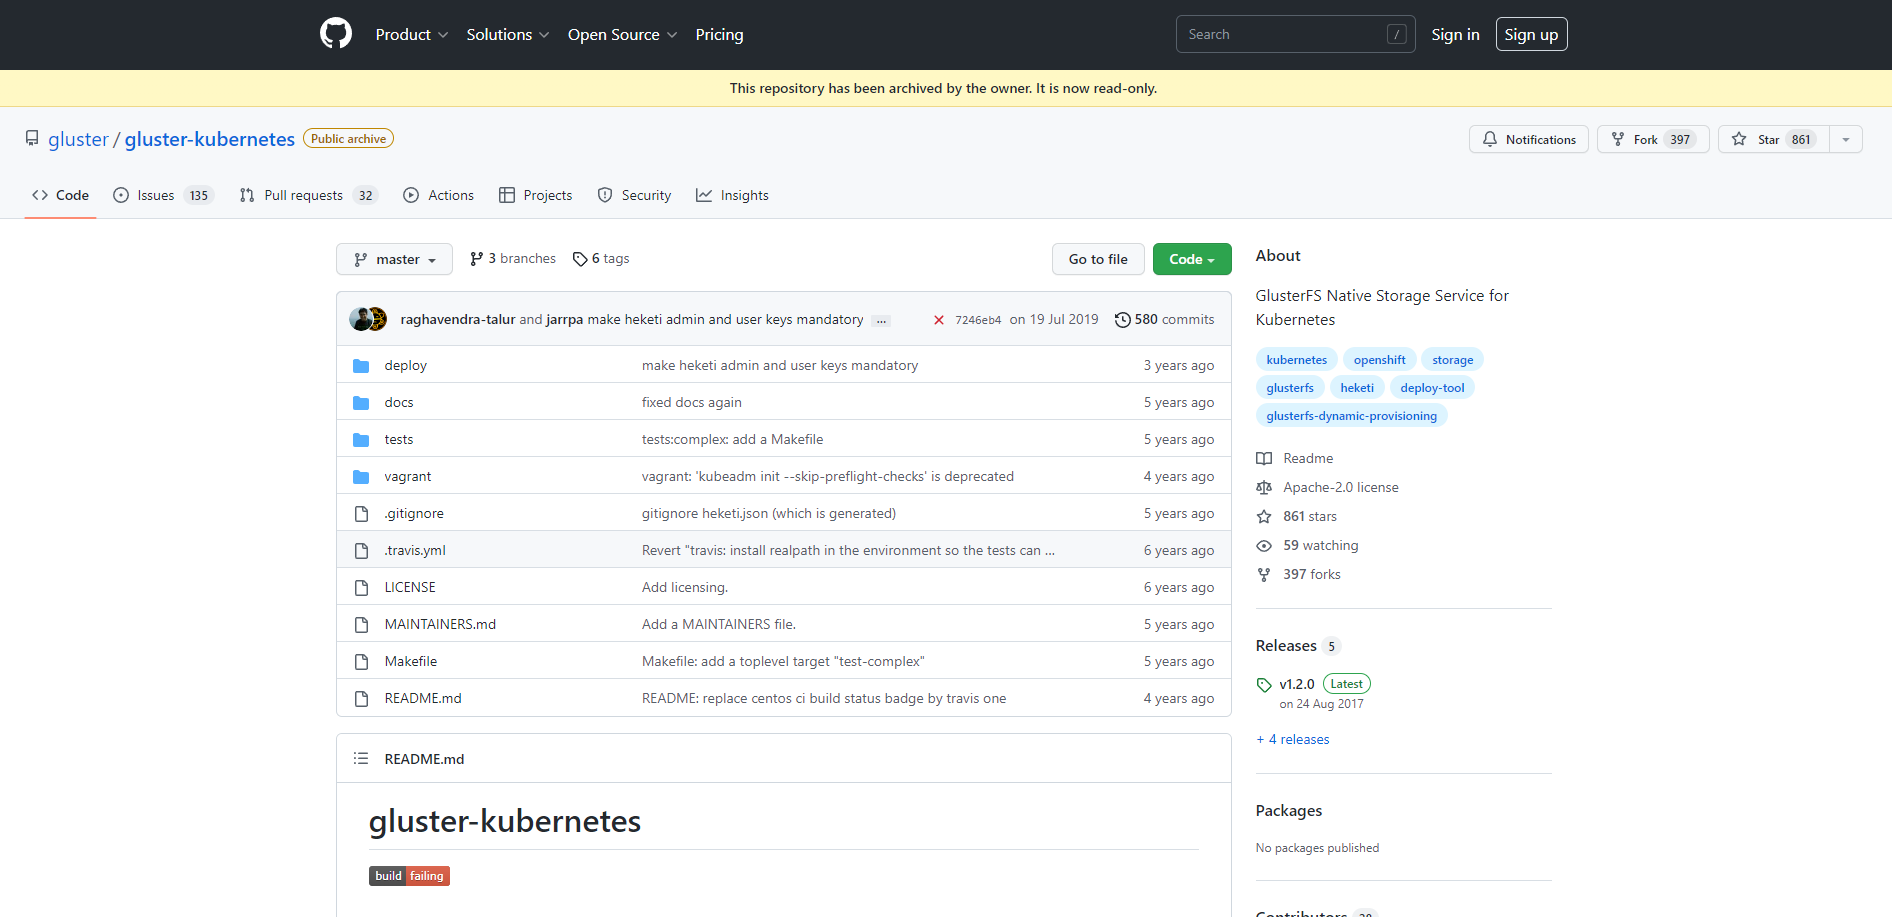
Task: Open commit hash 7246eb4
Action: coord(978,320)
